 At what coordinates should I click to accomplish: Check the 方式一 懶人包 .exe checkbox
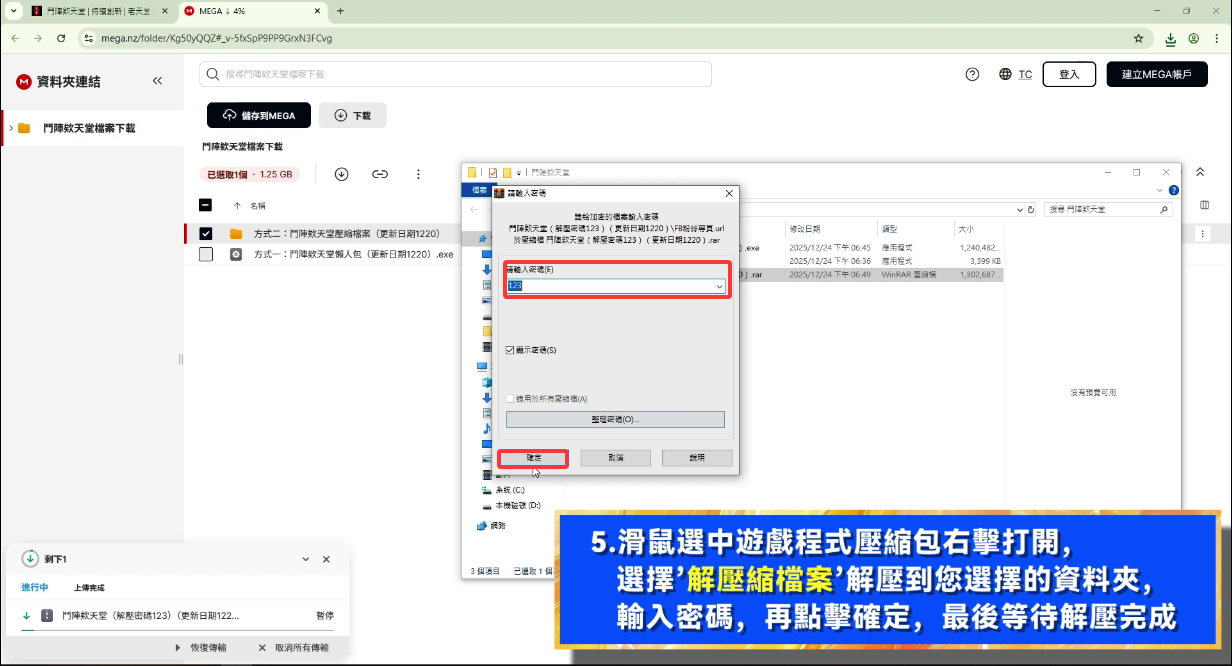[206, 254]
